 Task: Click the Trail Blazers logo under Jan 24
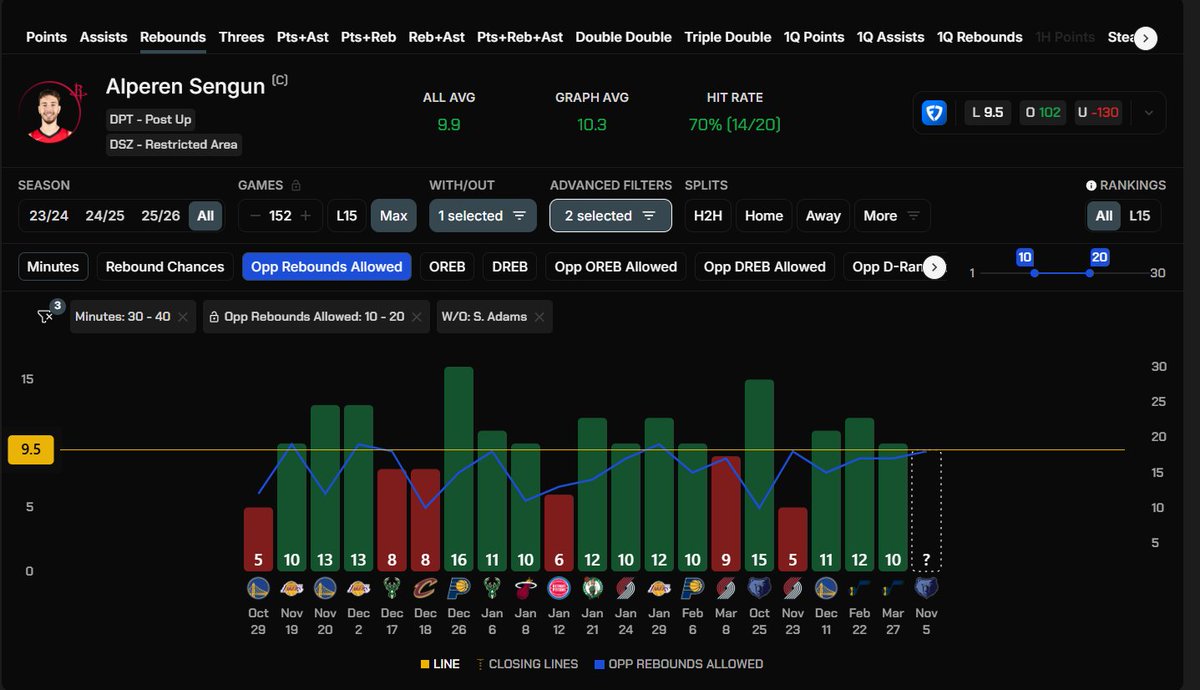[626, 588]
